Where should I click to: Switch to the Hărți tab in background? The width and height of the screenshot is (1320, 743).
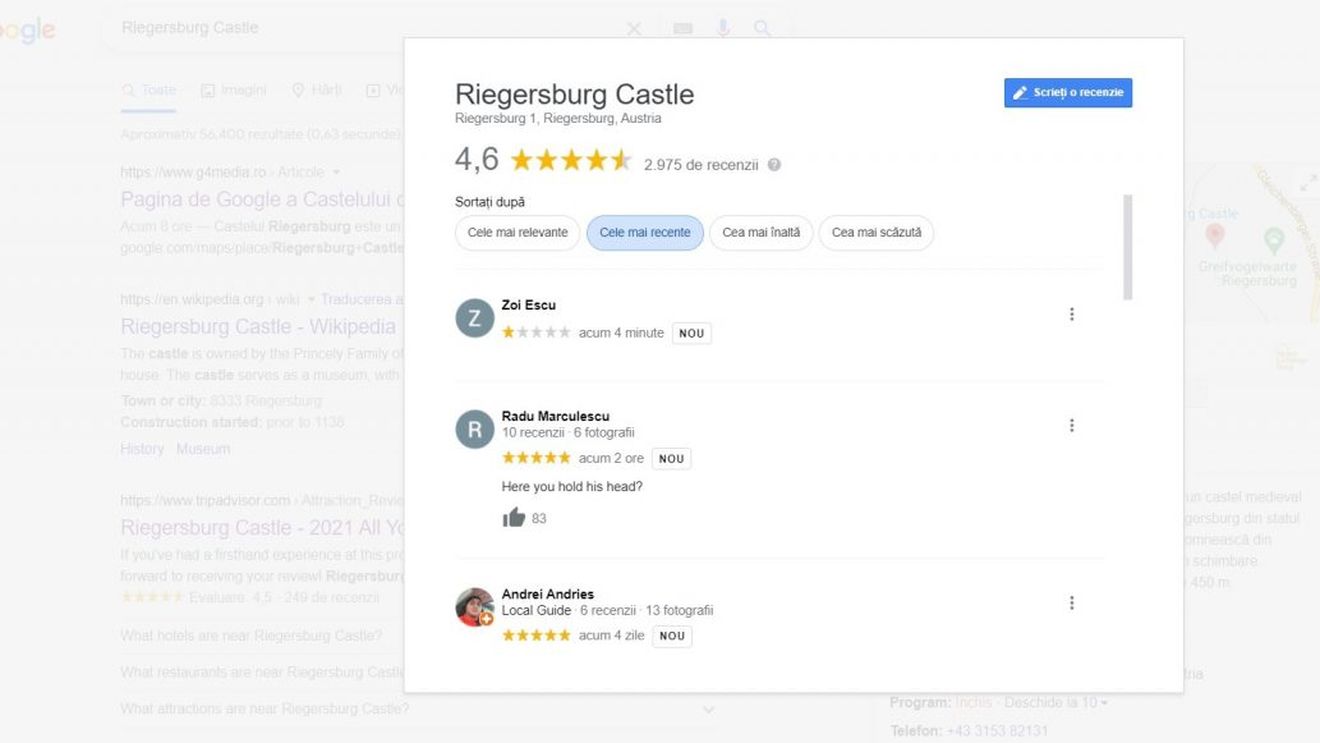(316, 90)
